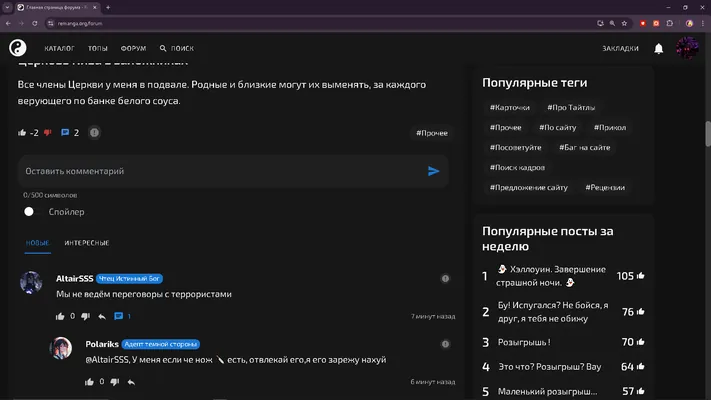Report AltairSSS's comment
Screen dimensions: 711x400
445,278
